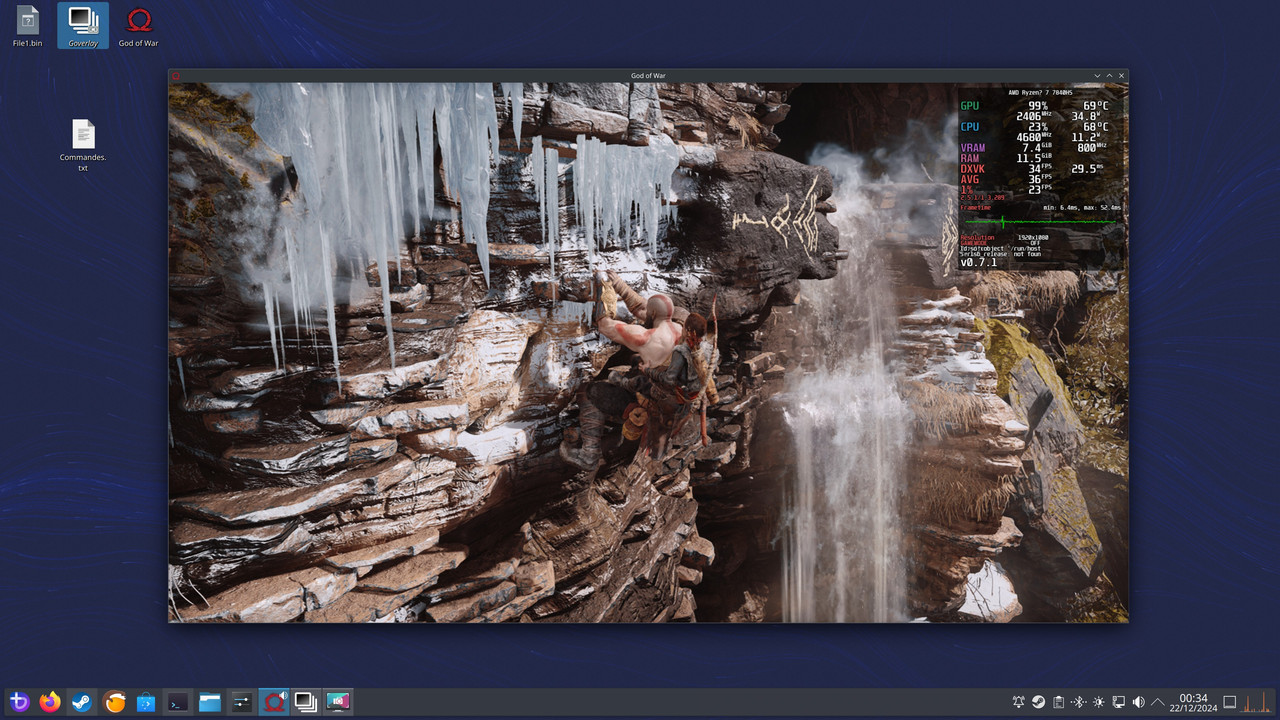Select the Commandes.txt file on desktop
The width and height of the screenshot is (1280, 720).
coord(83,146)
